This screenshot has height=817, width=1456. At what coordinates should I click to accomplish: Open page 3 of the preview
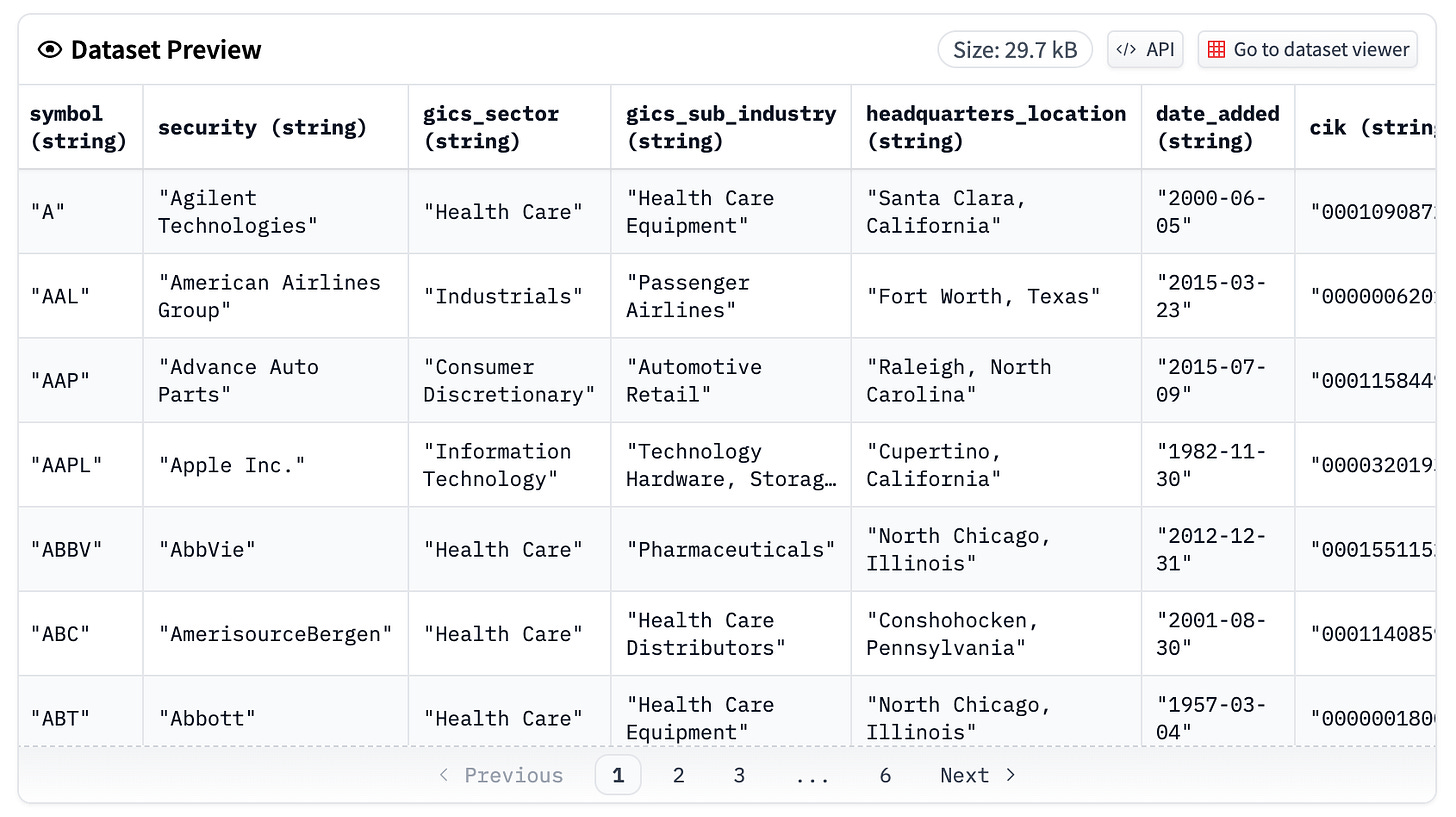point(739,775)
